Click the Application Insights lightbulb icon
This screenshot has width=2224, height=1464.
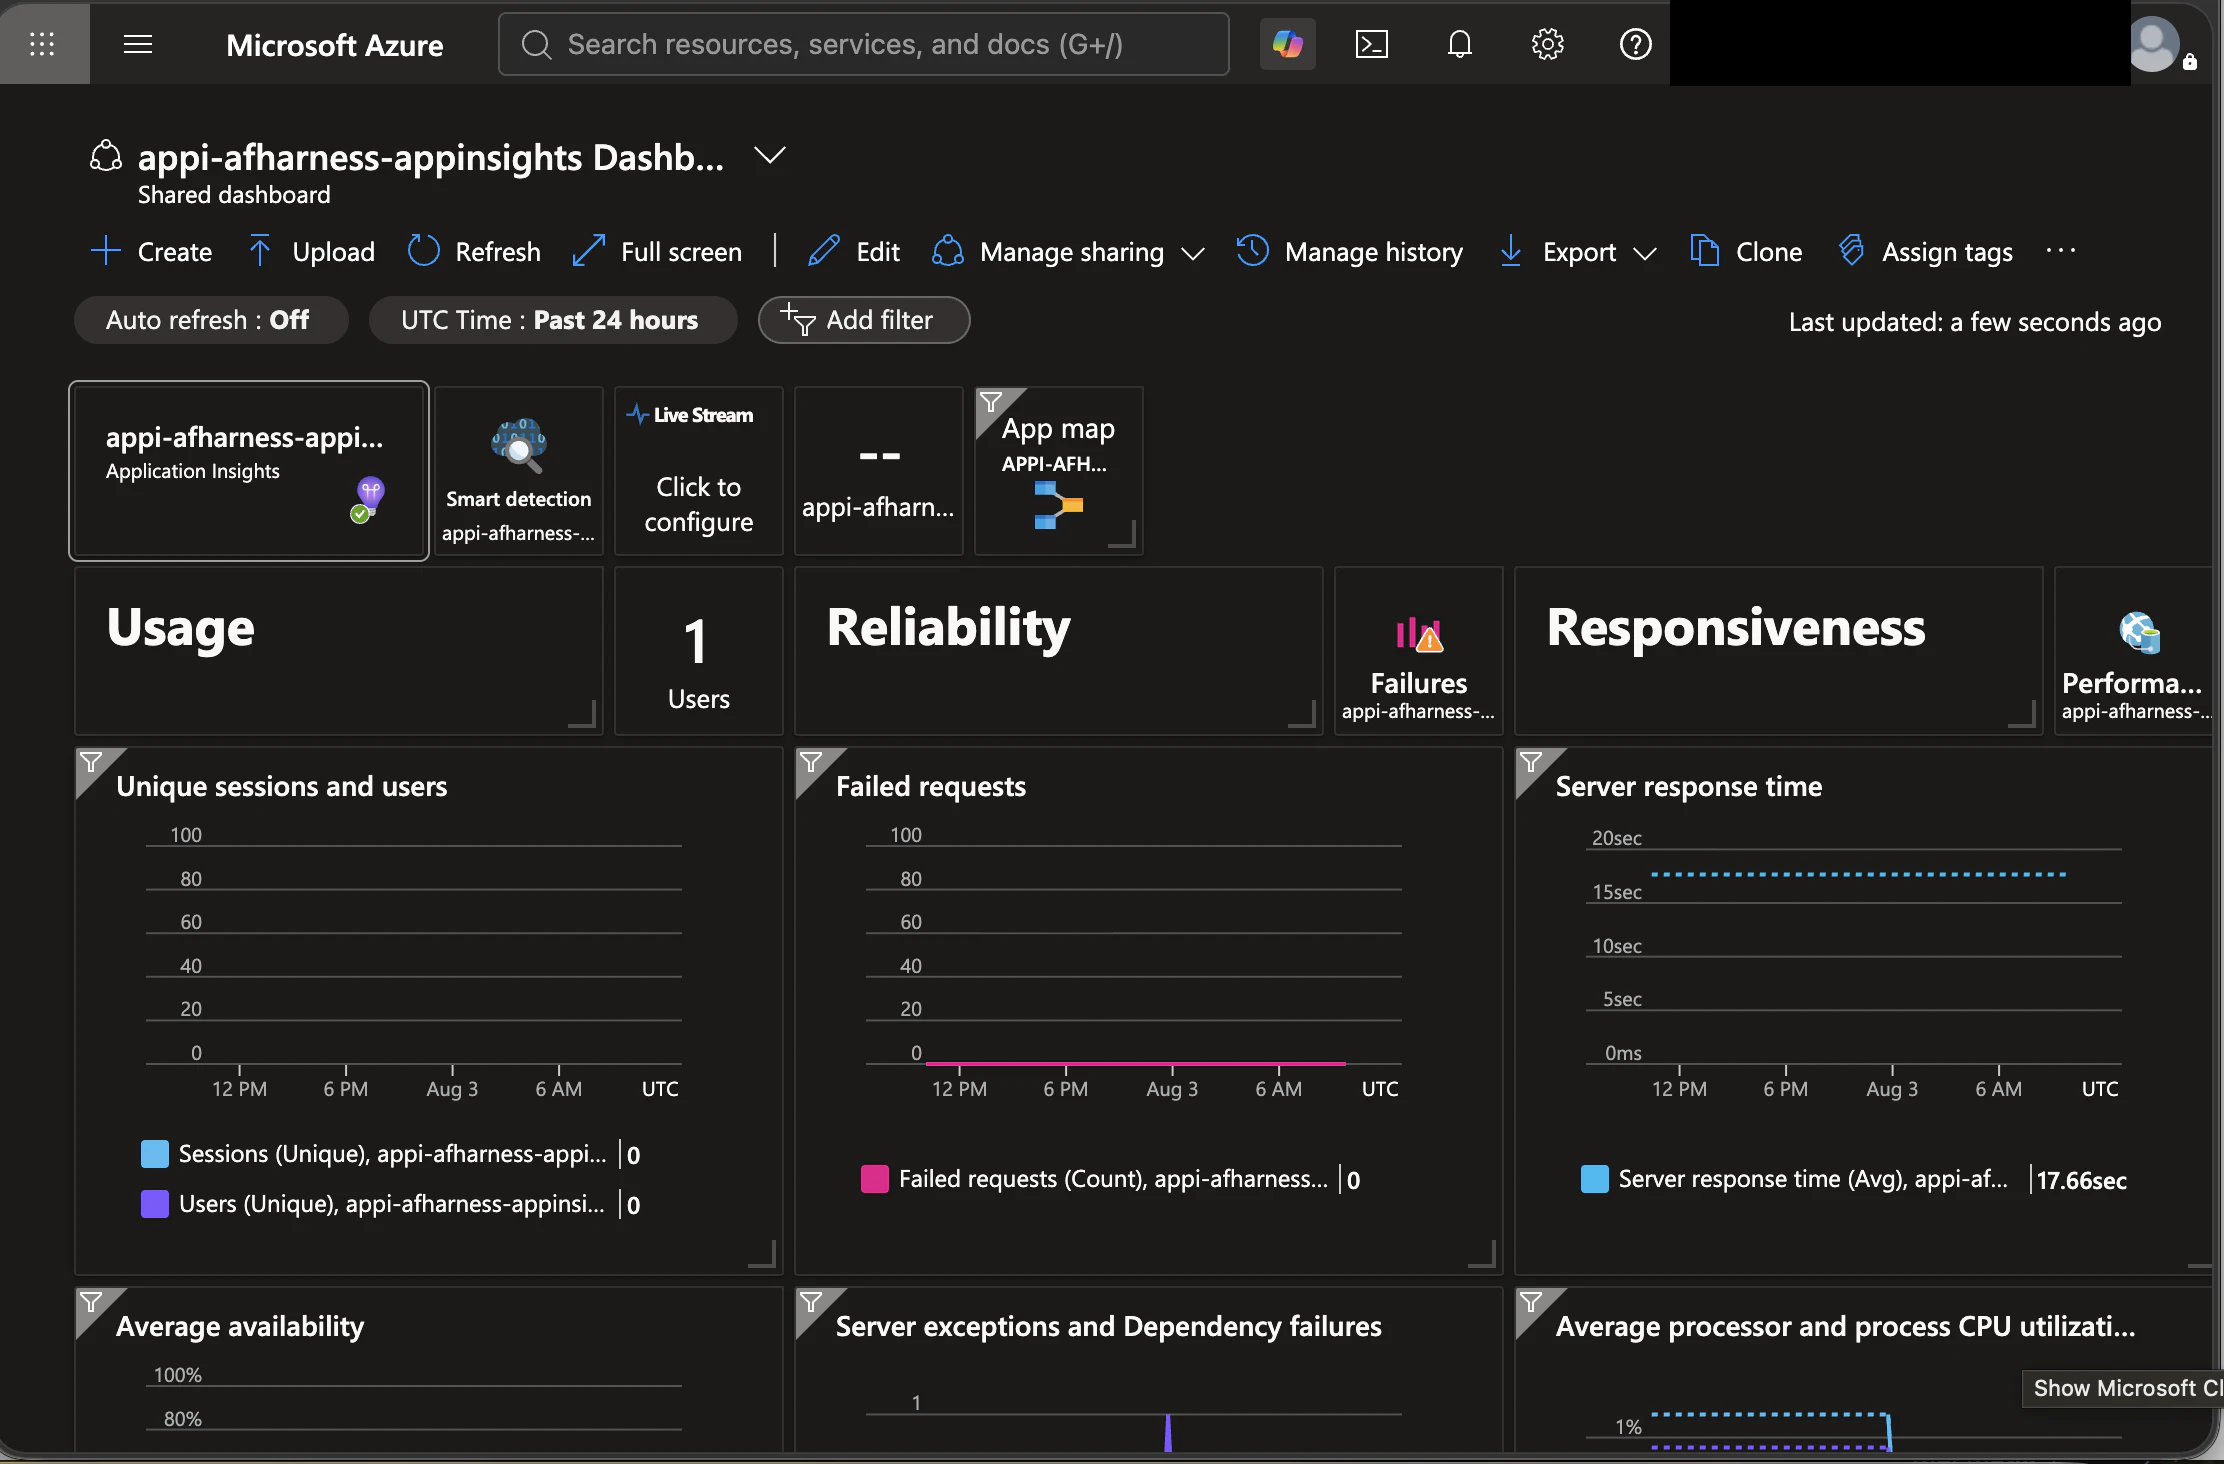tap(368, 499)
